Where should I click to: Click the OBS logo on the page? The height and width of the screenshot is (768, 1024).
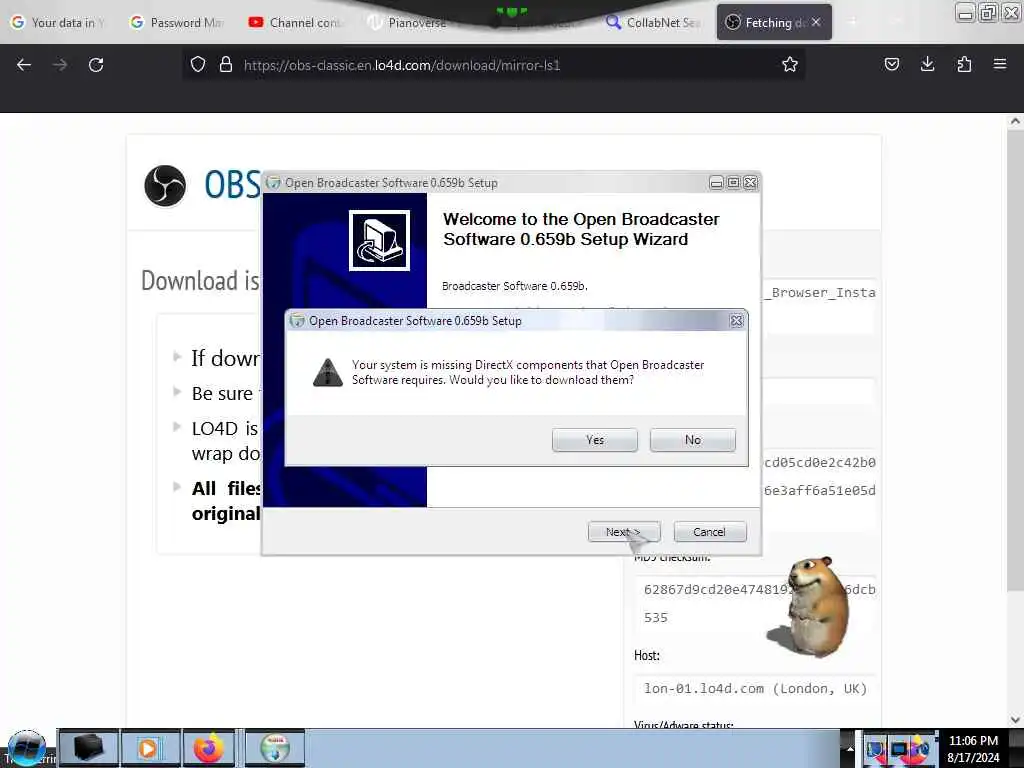coord(165,185)
